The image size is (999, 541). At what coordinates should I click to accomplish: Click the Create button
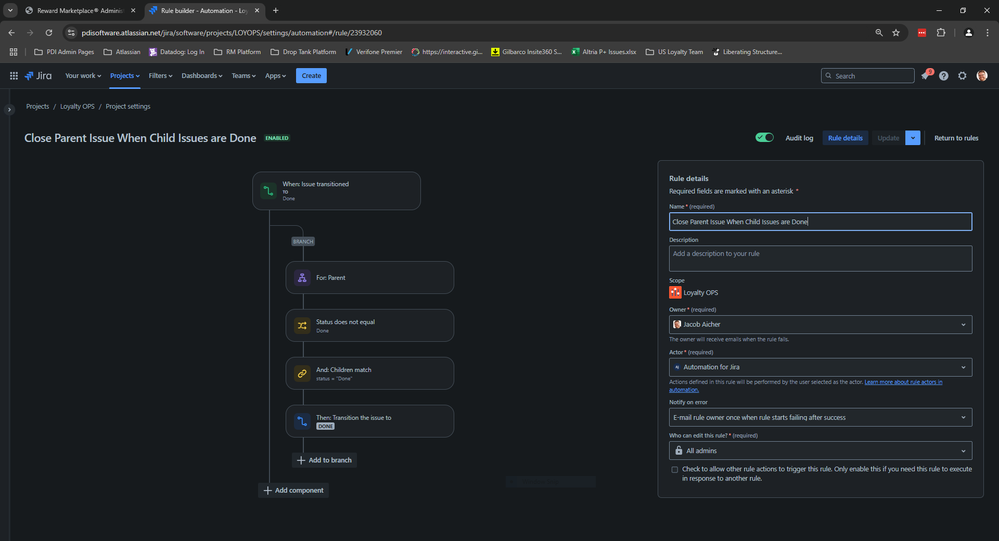point(311,76)
